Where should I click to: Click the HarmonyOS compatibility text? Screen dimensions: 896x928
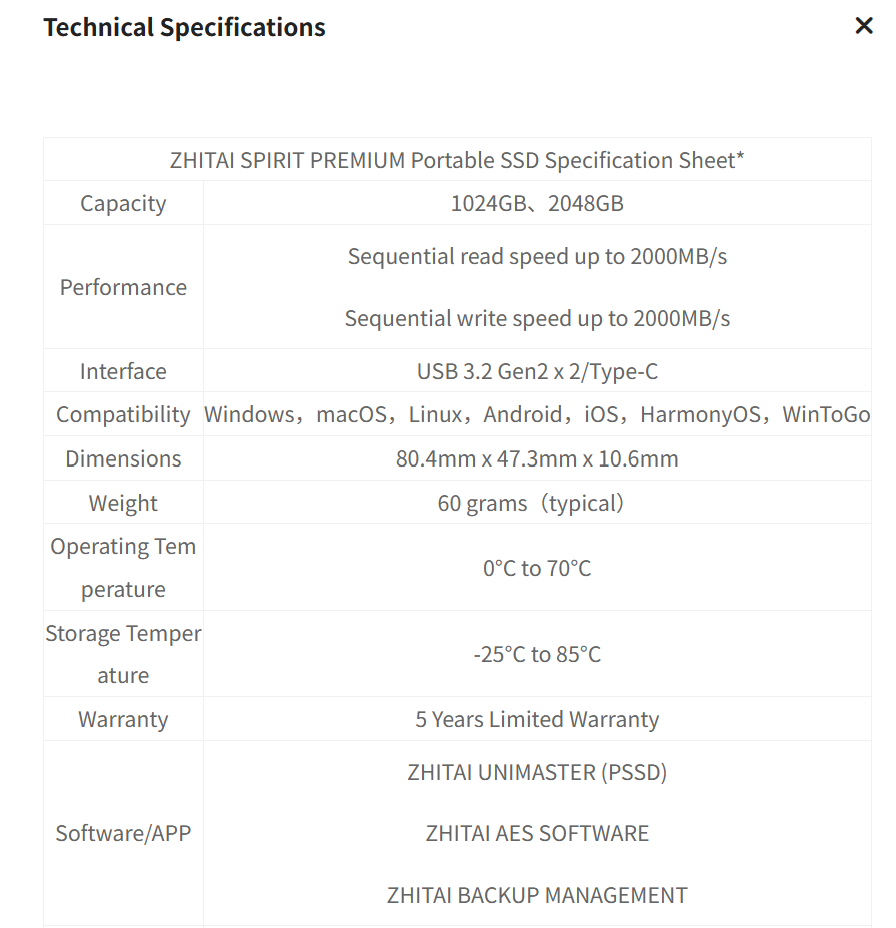pos(700,414)
